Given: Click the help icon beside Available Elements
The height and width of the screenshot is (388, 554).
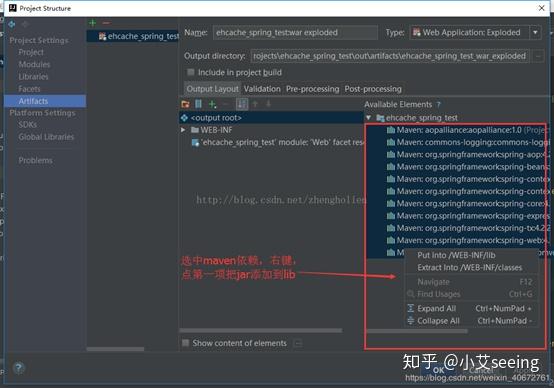Looking at the screenshot, I should (438, 105).
